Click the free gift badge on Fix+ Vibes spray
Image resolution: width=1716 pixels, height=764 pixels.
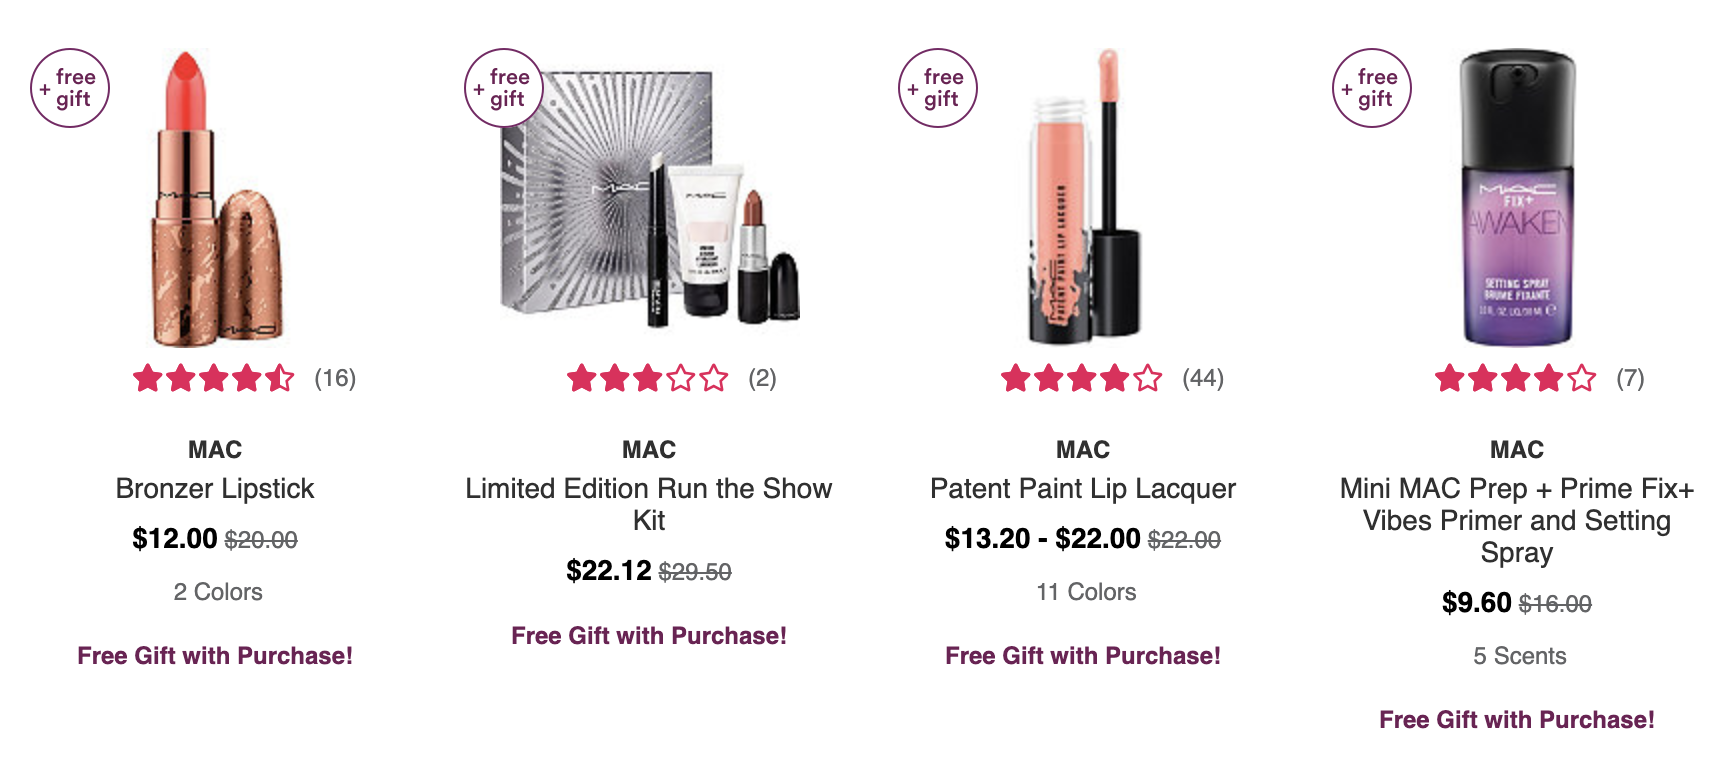(1372, 88)
